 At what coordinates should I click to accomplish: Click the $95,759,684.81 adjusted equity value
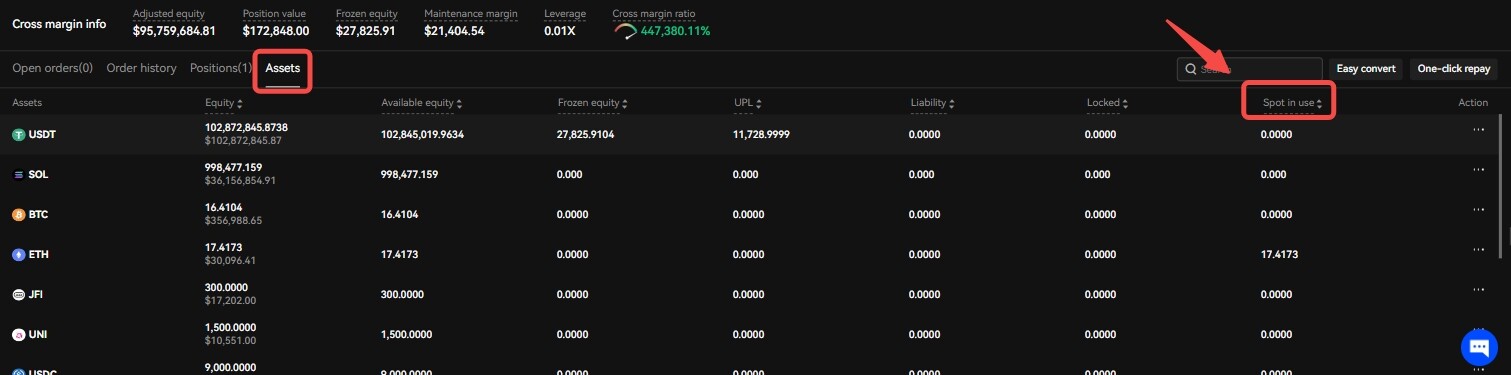174,31
